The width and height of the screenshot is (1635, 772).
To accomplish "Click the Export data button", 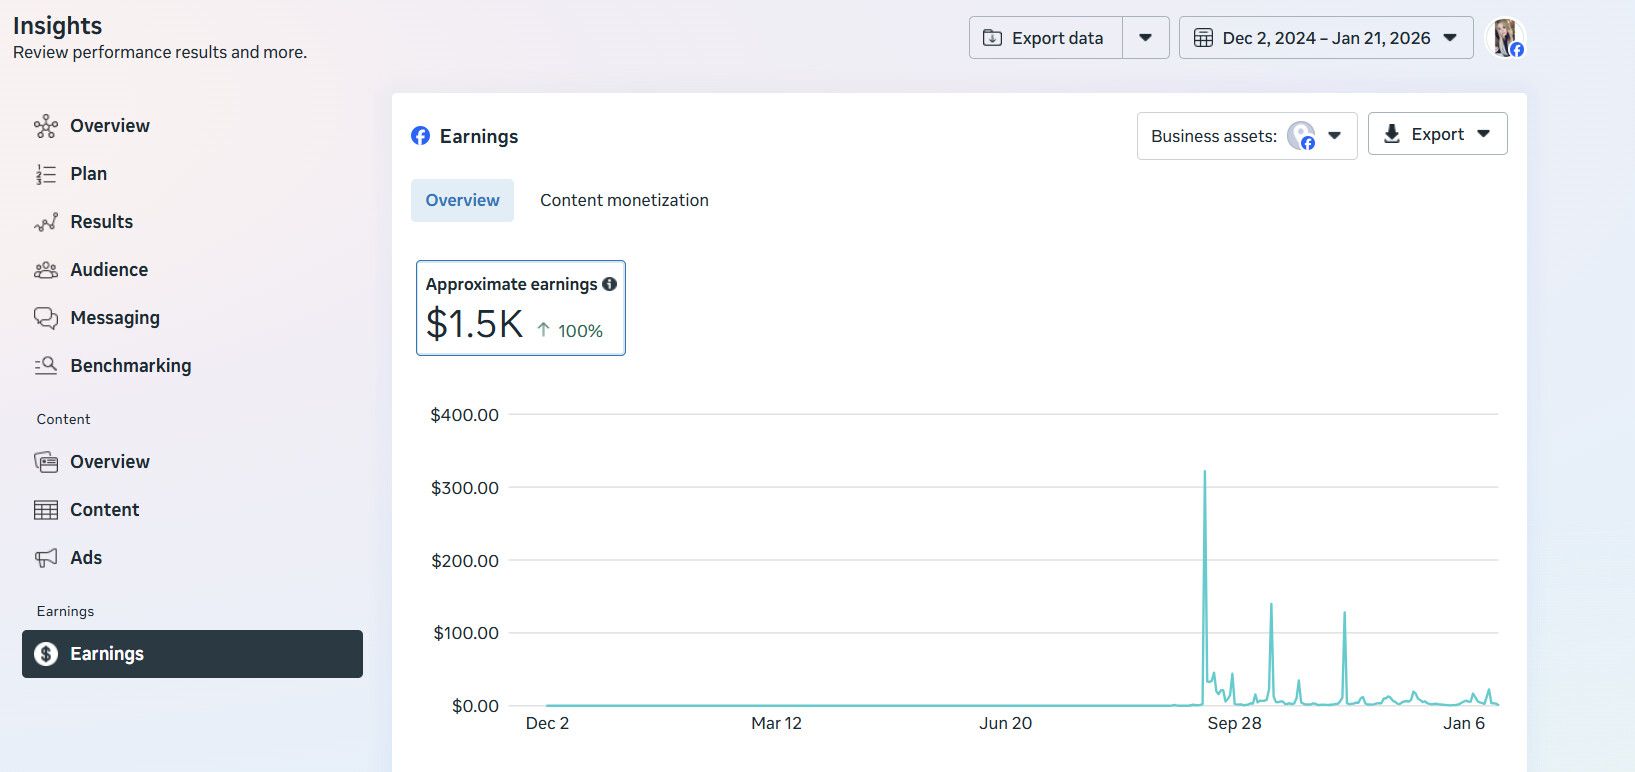I will 1046,38.
